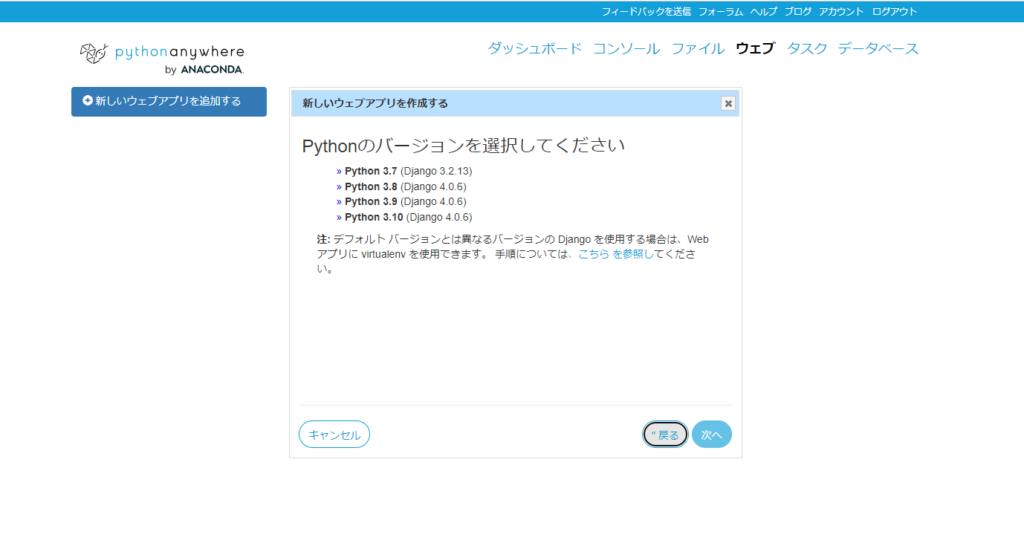Viewport: 1024px width, 543px height.
Task: Open the ヘルプ link
Action: pos(763,12)
